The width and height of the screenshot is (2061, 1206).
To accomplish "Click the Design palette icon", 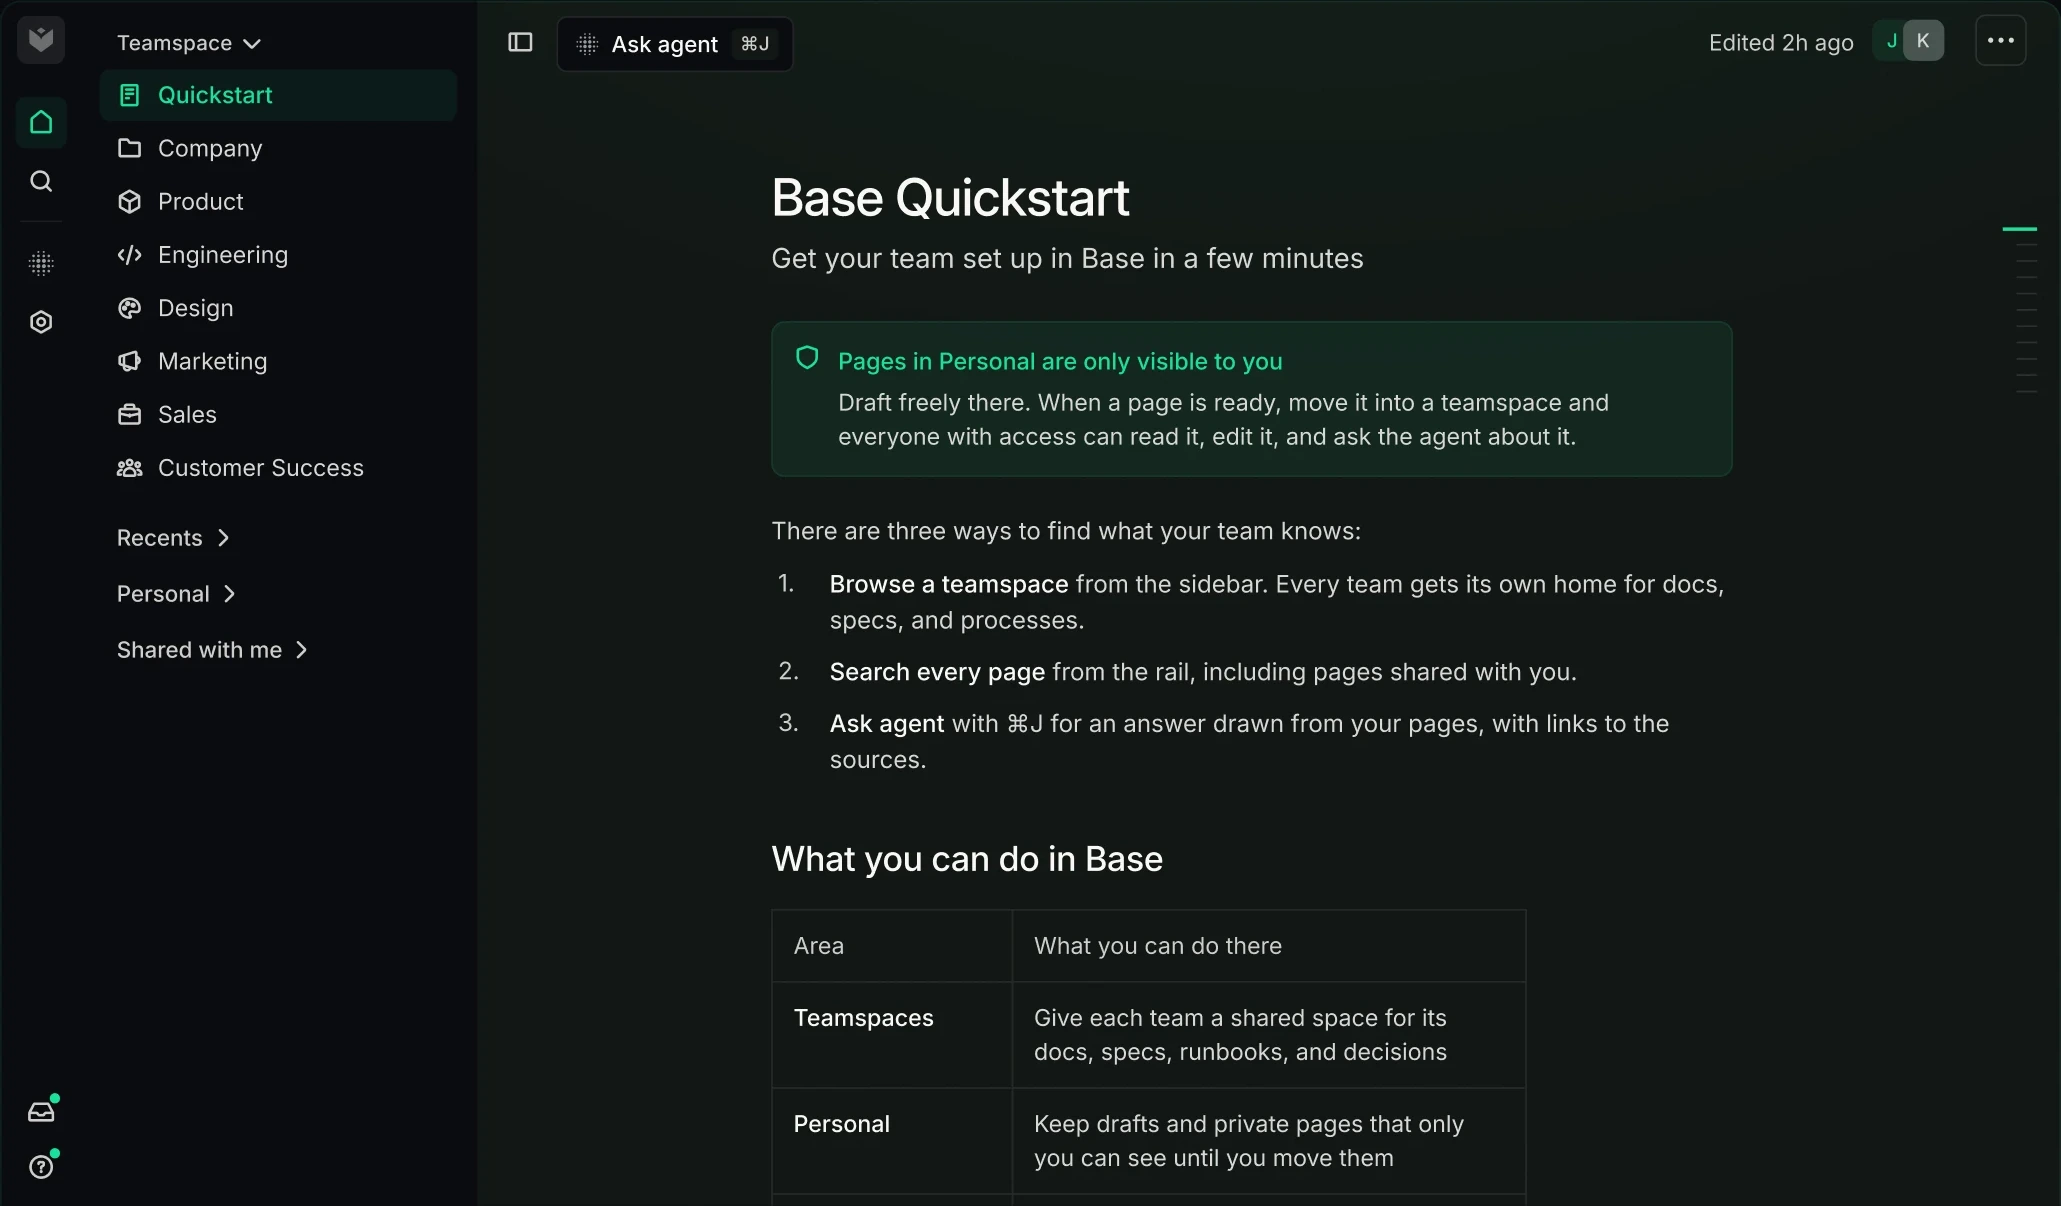I will tap(129, 308).
